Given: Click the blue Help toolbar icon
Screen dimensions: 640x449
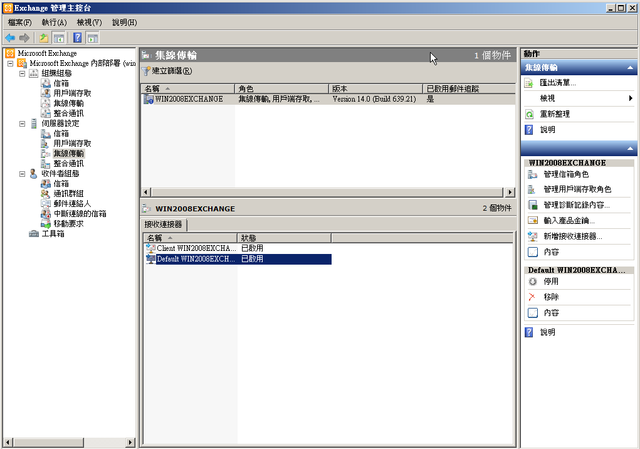Looking at the screenshot, I should click(78, 38).
